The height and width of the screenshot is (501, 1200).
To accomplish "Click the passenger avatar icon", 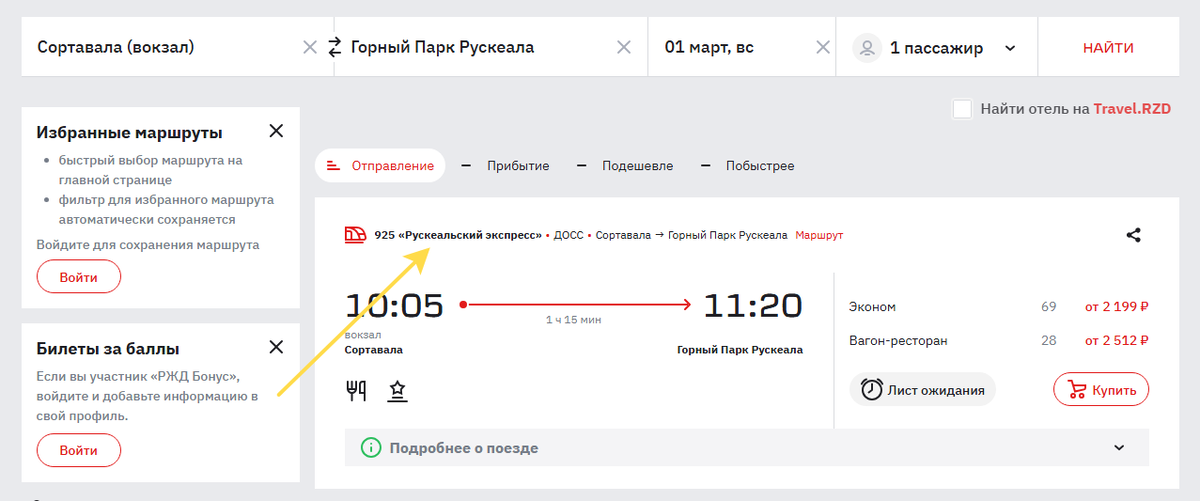I will point(867,47).
